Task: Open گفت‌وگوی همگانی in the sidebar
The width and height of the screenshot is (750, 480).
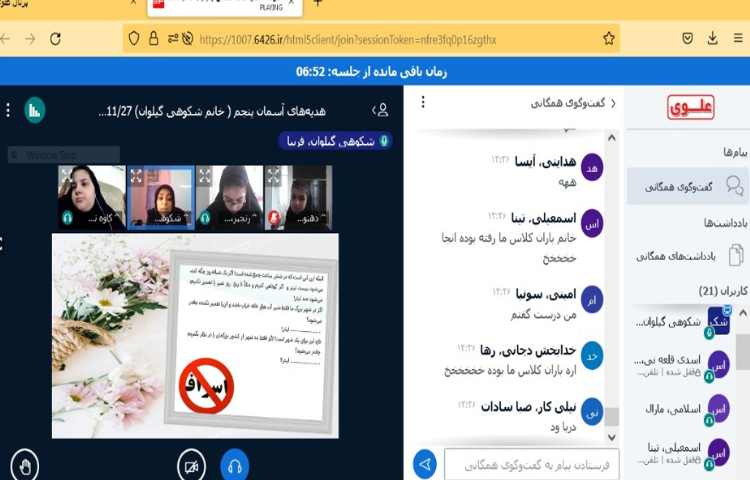Action: point(688,186)
